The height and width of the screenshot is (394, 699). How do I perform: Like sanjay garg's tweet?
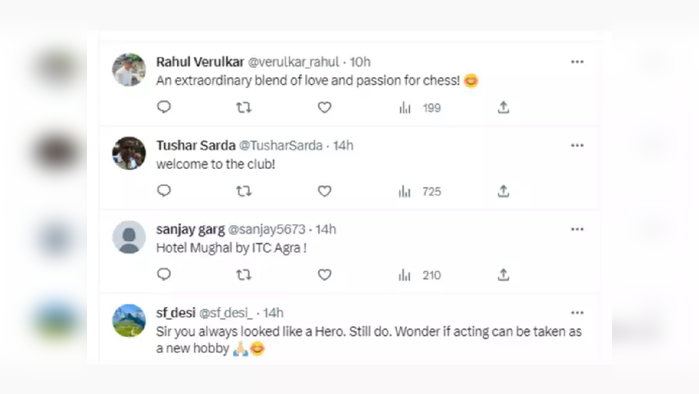[x=325, y=275]
